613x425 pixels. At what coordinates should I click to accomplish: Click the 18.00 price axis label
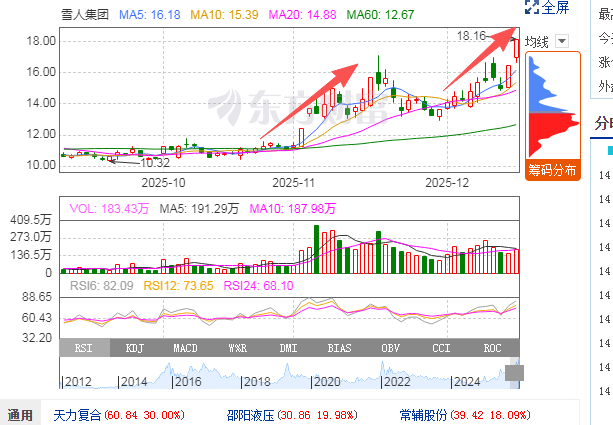coord(41,41)
